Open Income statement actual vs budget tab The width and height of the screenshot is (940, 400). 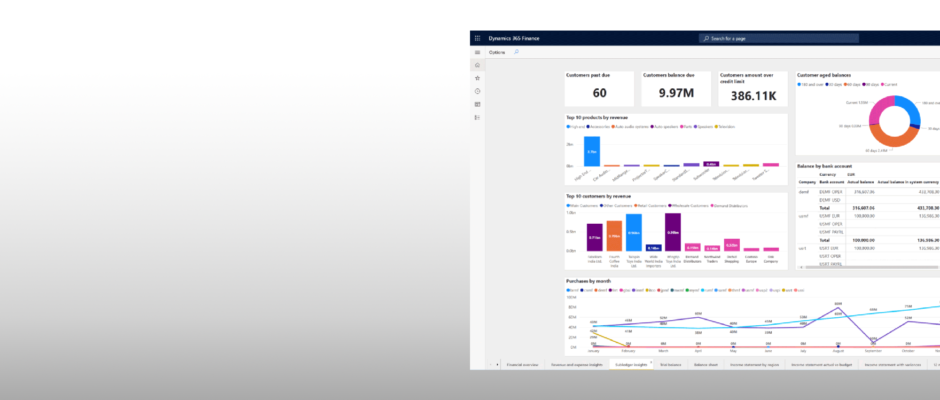821,365
